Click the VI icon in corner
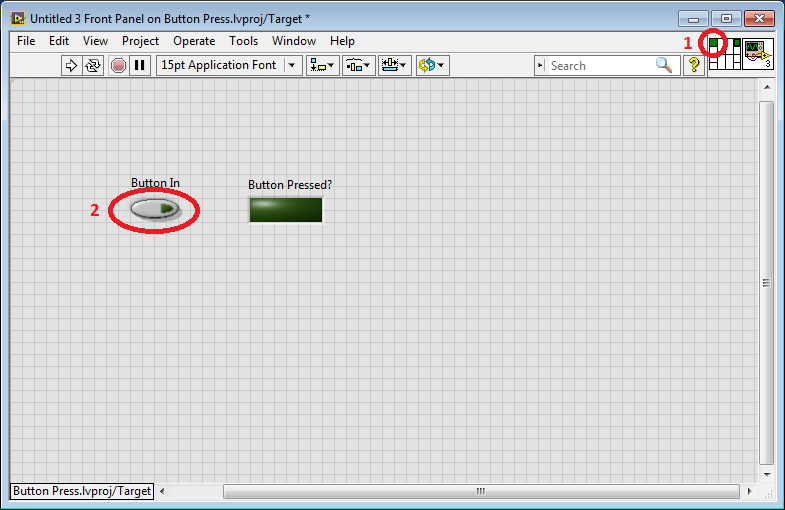Viewport: 785px width, 510px height. pyautogui.click(x=758, y=54)
